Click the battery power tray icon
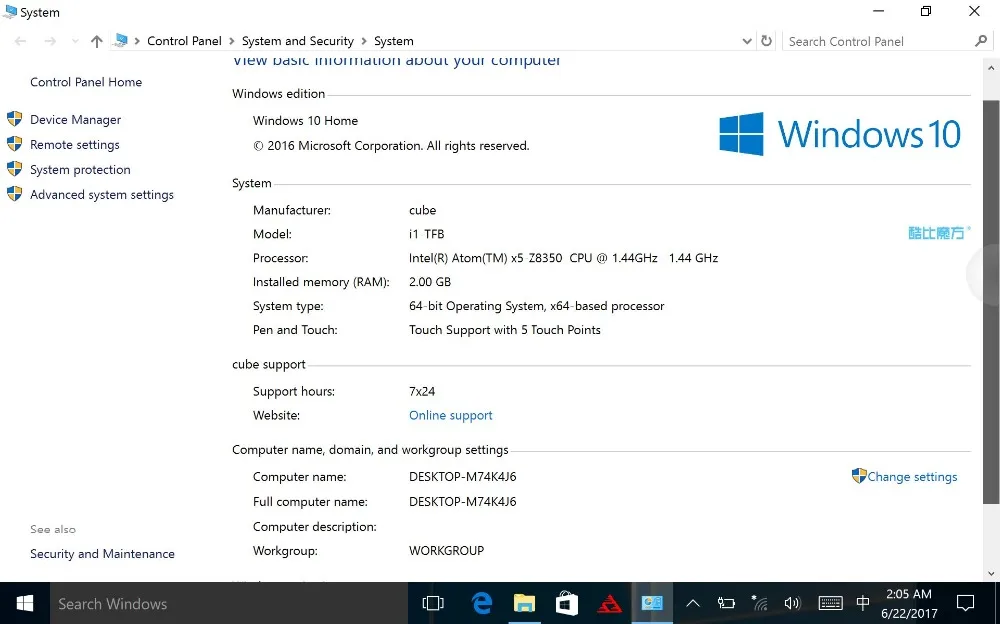 [x=726, y=603]
